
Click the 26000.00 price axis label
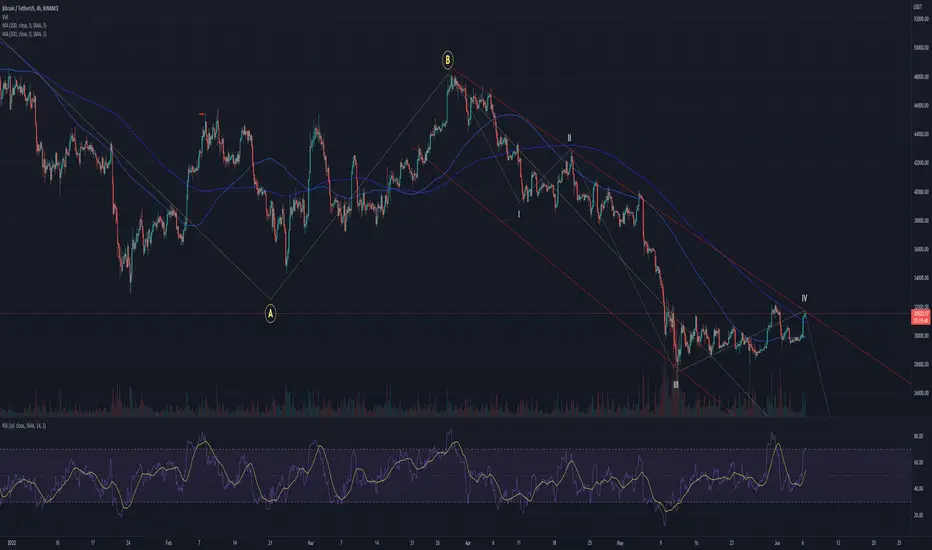point(921,393)
